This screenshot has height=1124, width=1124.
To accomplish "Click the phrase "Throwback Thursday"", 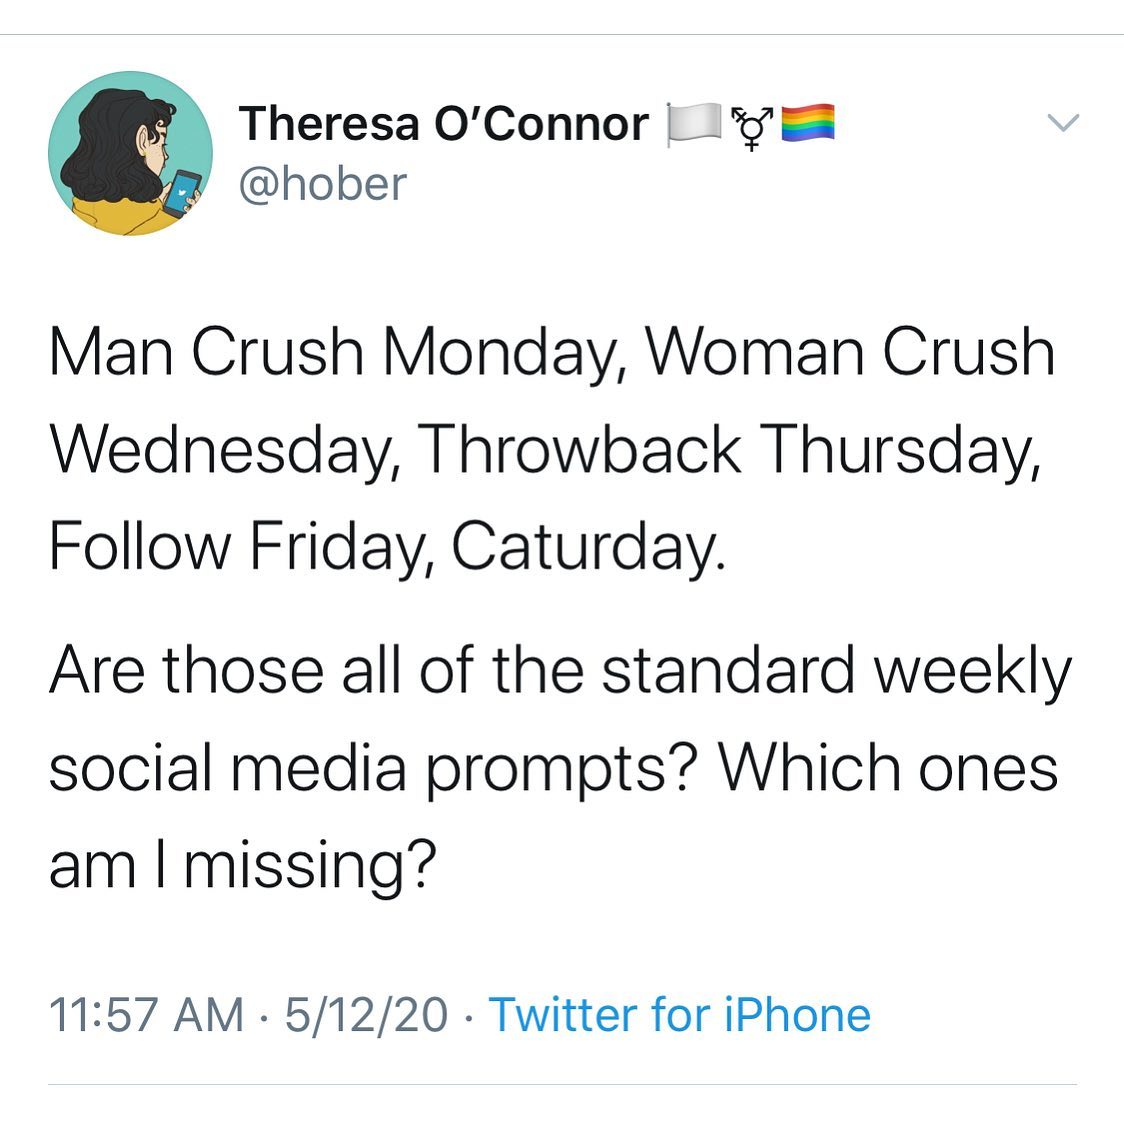I will pos(729,449).
